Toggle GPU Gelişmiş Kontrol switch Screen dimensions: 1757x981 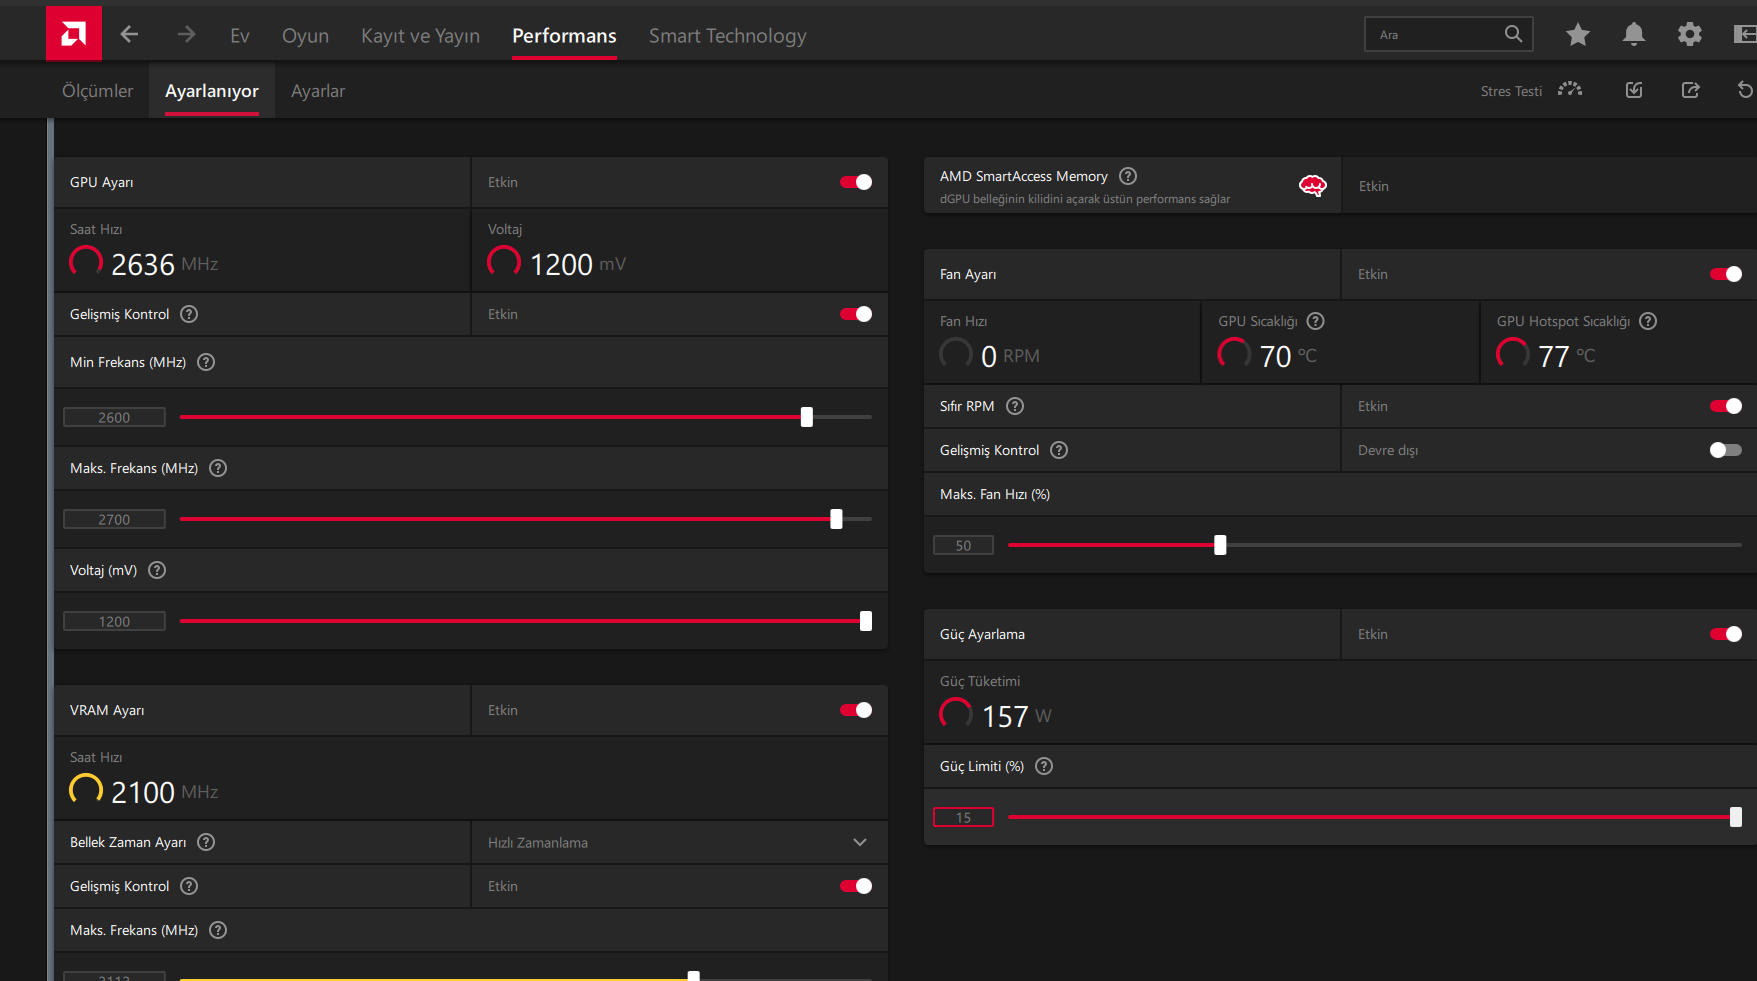click(x=856, y=314)
